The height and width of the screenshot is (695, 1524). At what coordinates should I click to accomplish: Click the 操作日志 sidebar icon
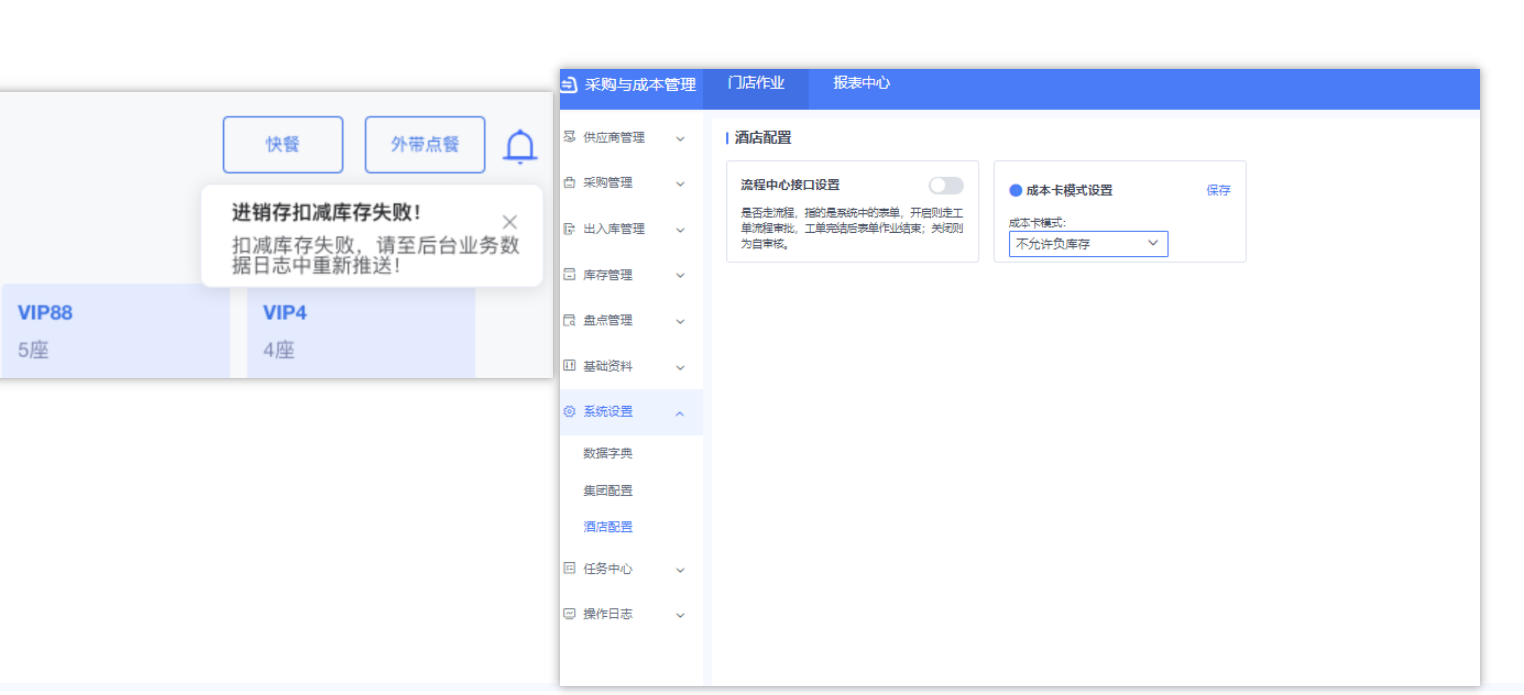click(x=570, y=614)
